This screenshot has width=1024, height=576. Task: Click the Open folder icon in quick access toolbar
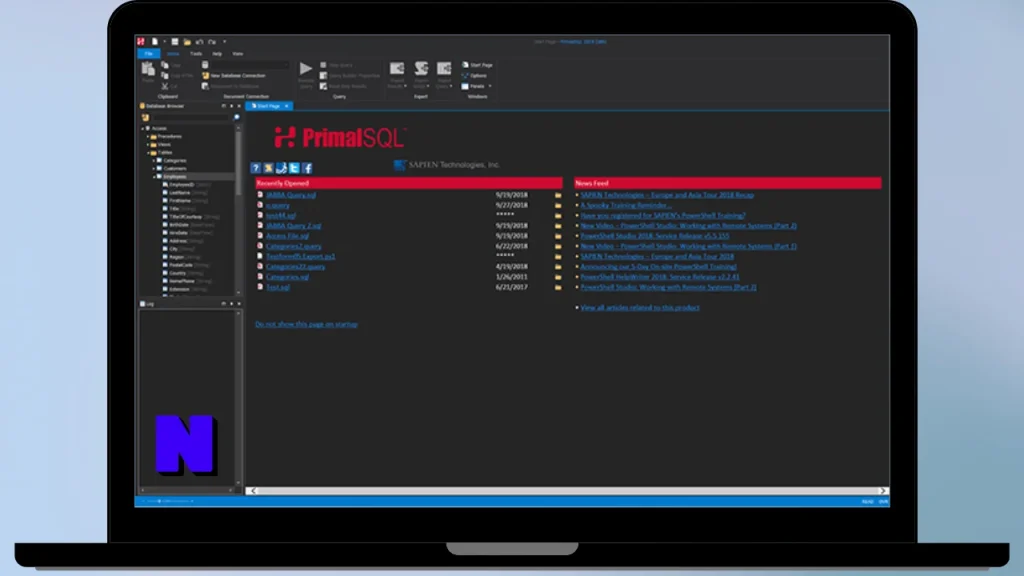187,41
